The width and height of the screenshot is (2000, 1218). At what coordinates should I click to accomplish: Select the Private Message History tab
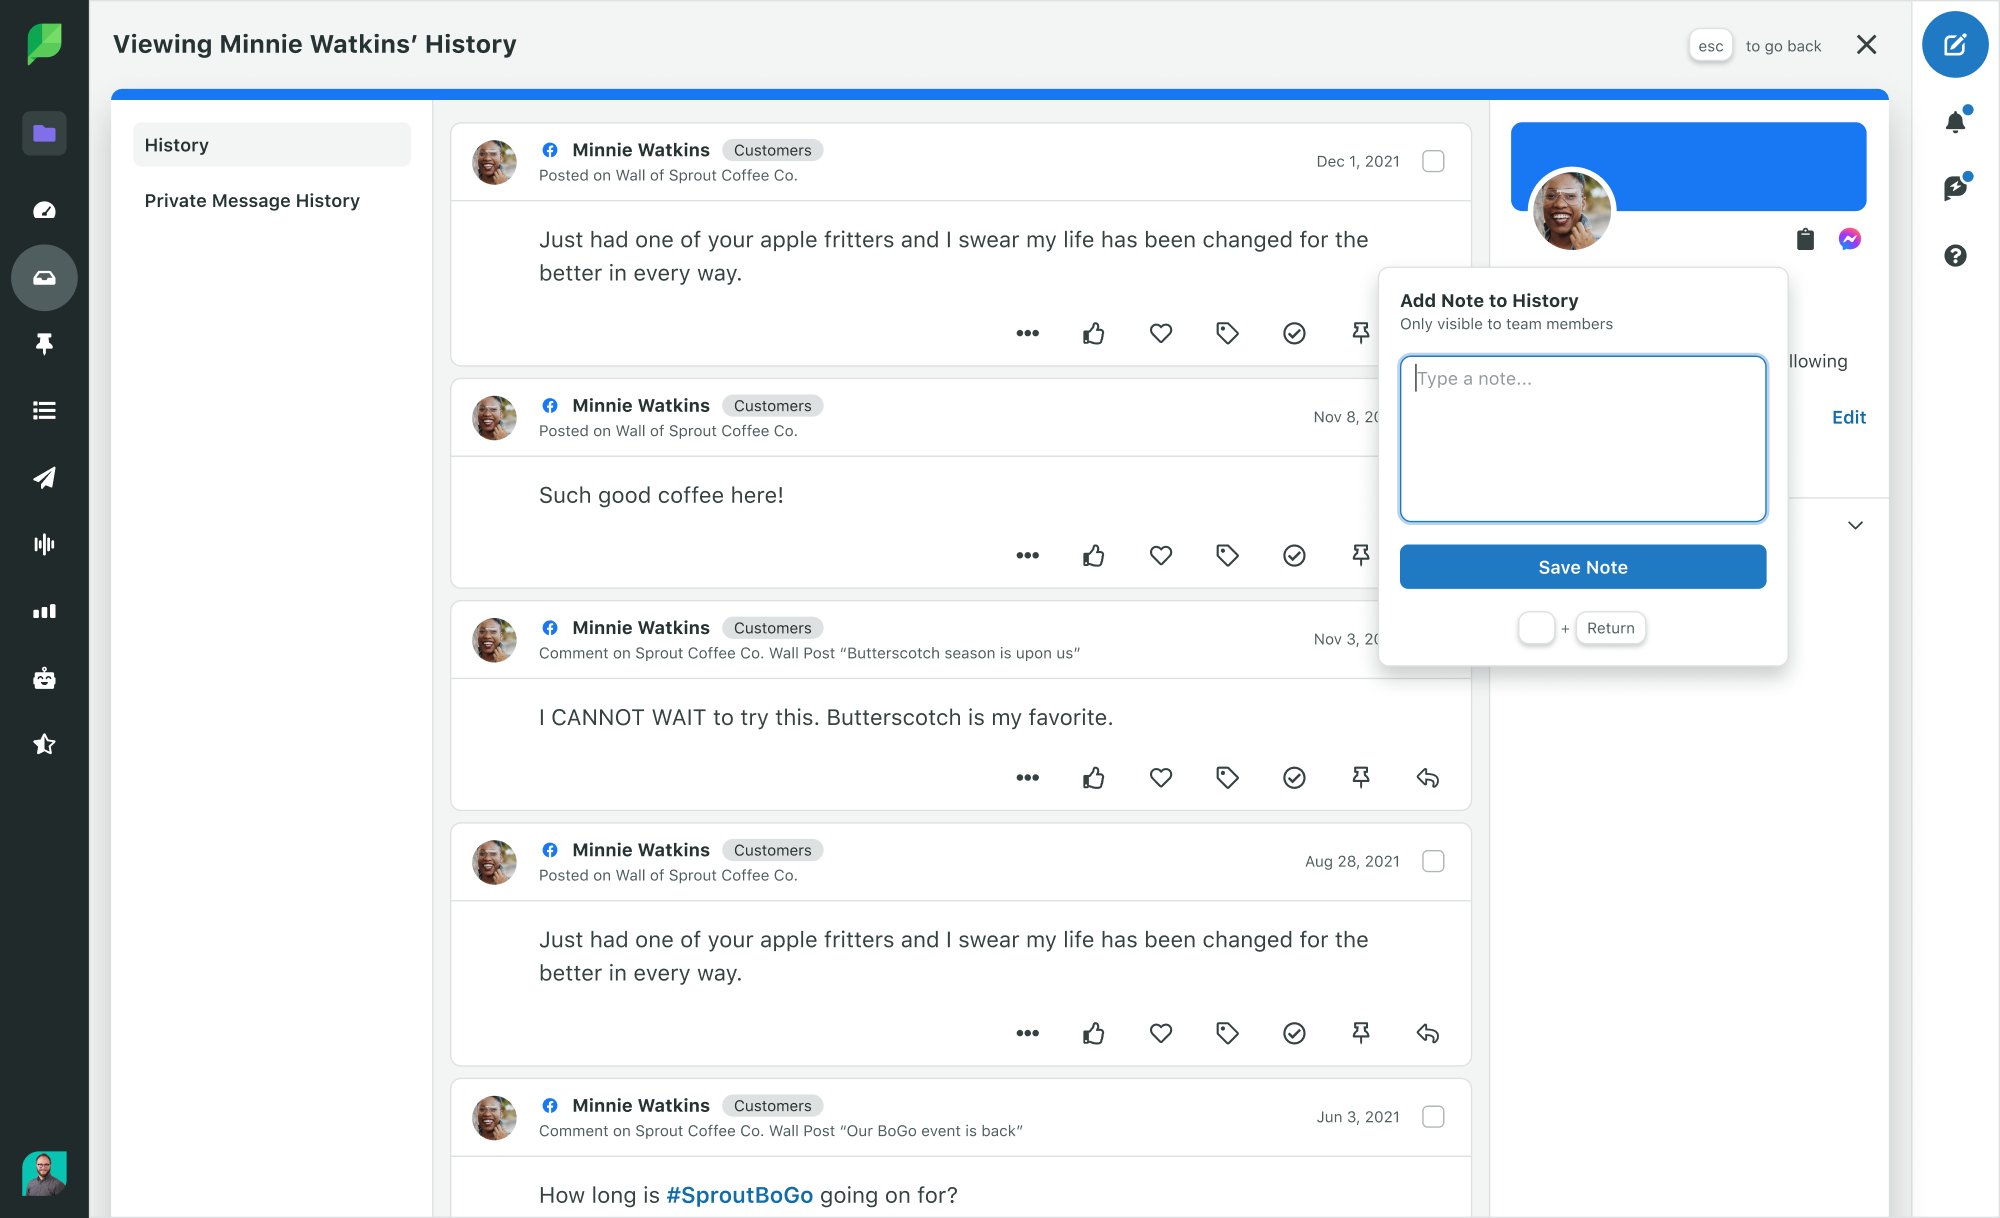[251, 200]
